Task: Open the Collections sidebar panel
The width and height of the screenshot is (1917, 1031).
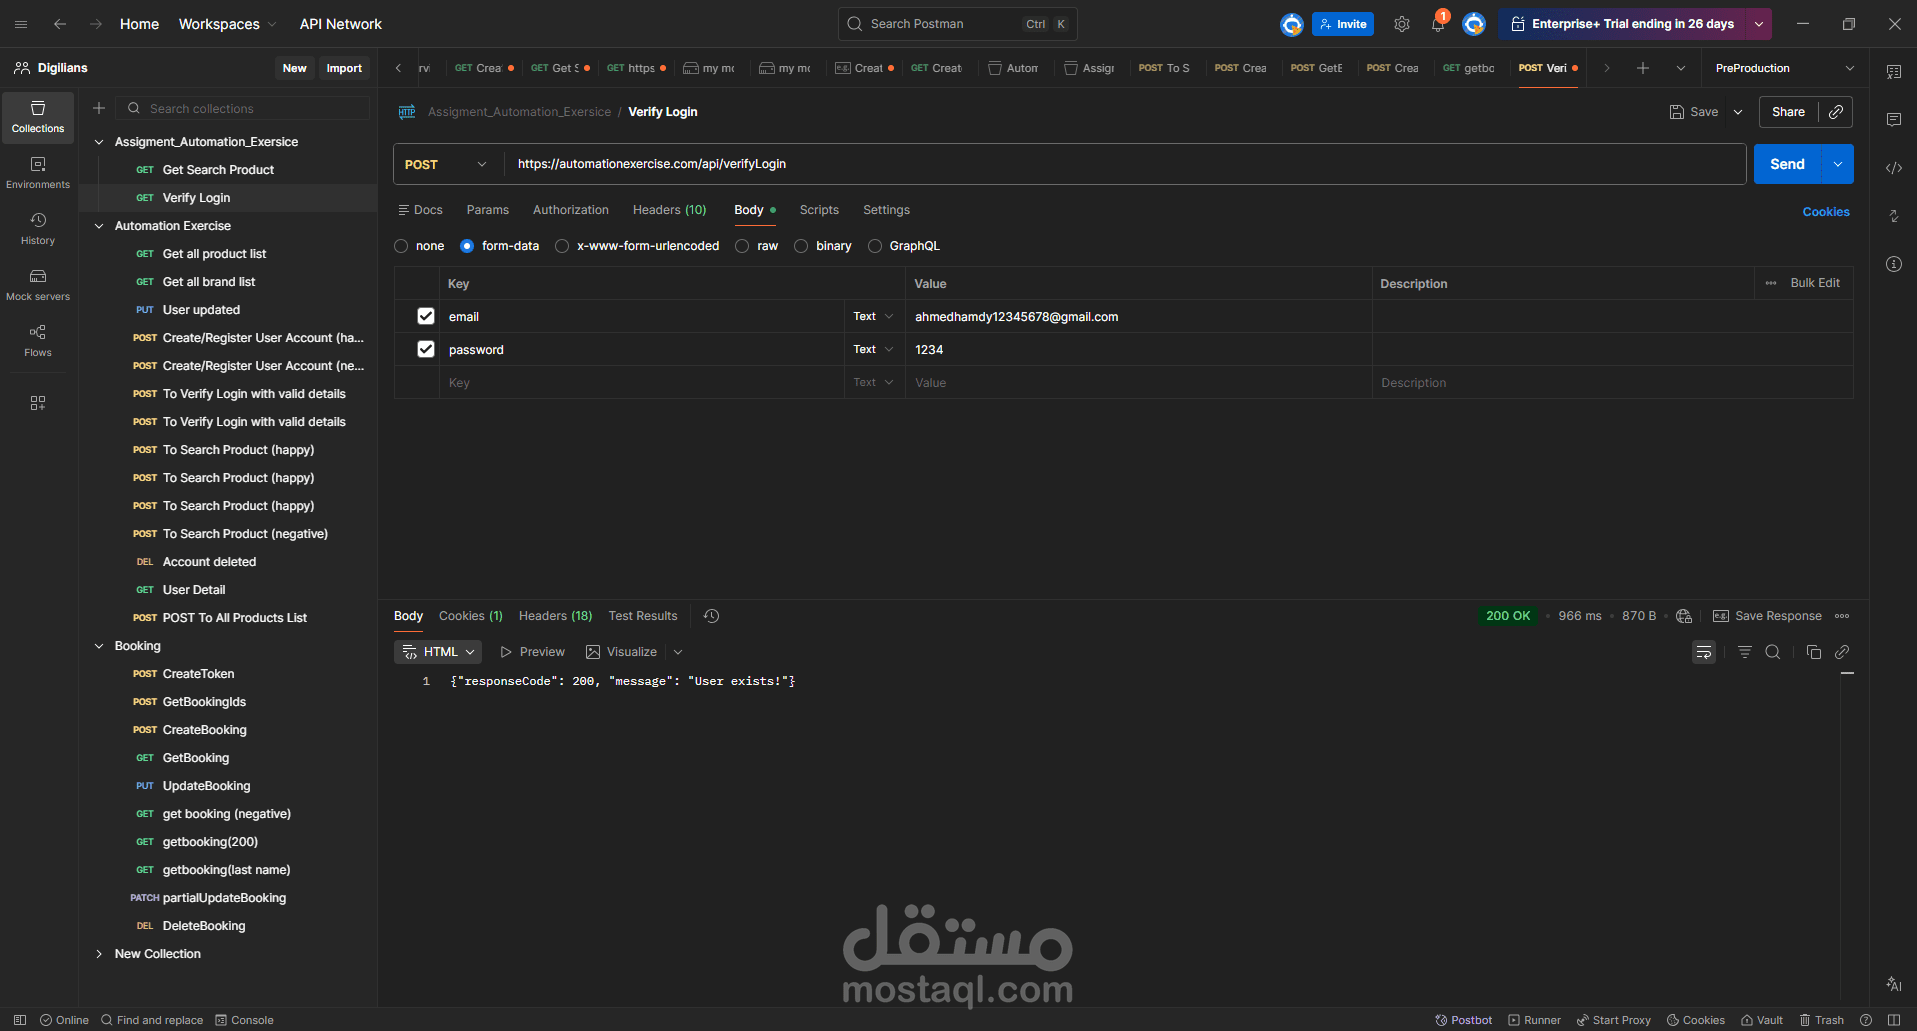Action: point(38,117)
